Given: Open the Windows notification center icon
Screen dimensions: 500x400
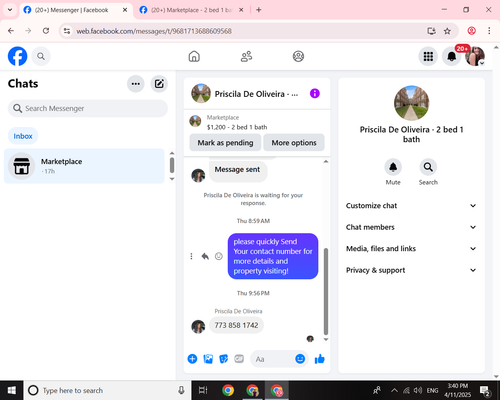Looking at the screenshot, I should 484,390.
